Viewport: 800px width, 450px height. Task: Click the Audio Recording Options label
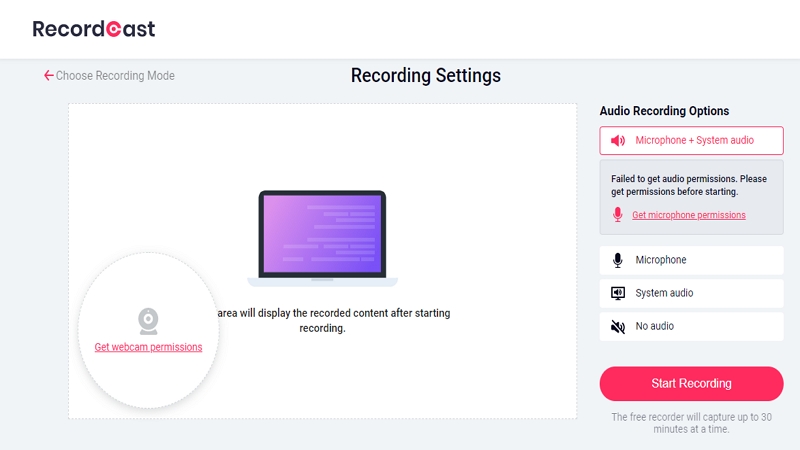[664, 111]
